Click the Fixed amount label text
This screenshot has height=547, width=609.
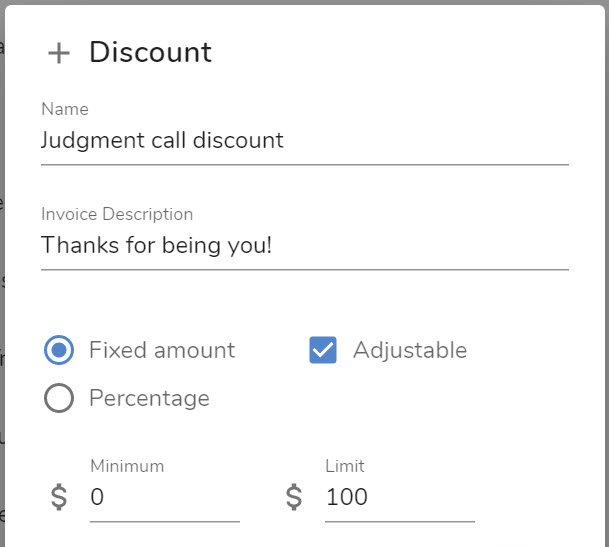pyautogui.click(x=162, y=350)
